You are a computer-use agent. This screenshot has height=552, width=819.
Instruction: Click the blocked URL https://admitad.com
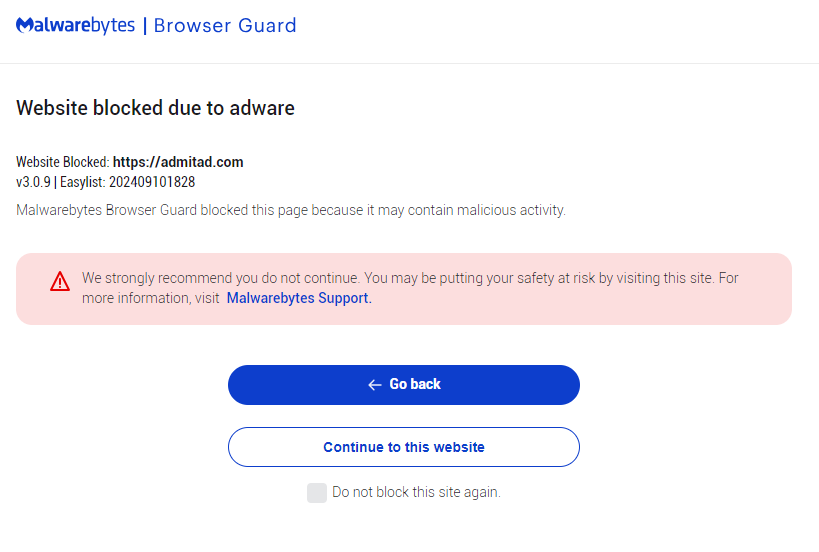[178, 162]
